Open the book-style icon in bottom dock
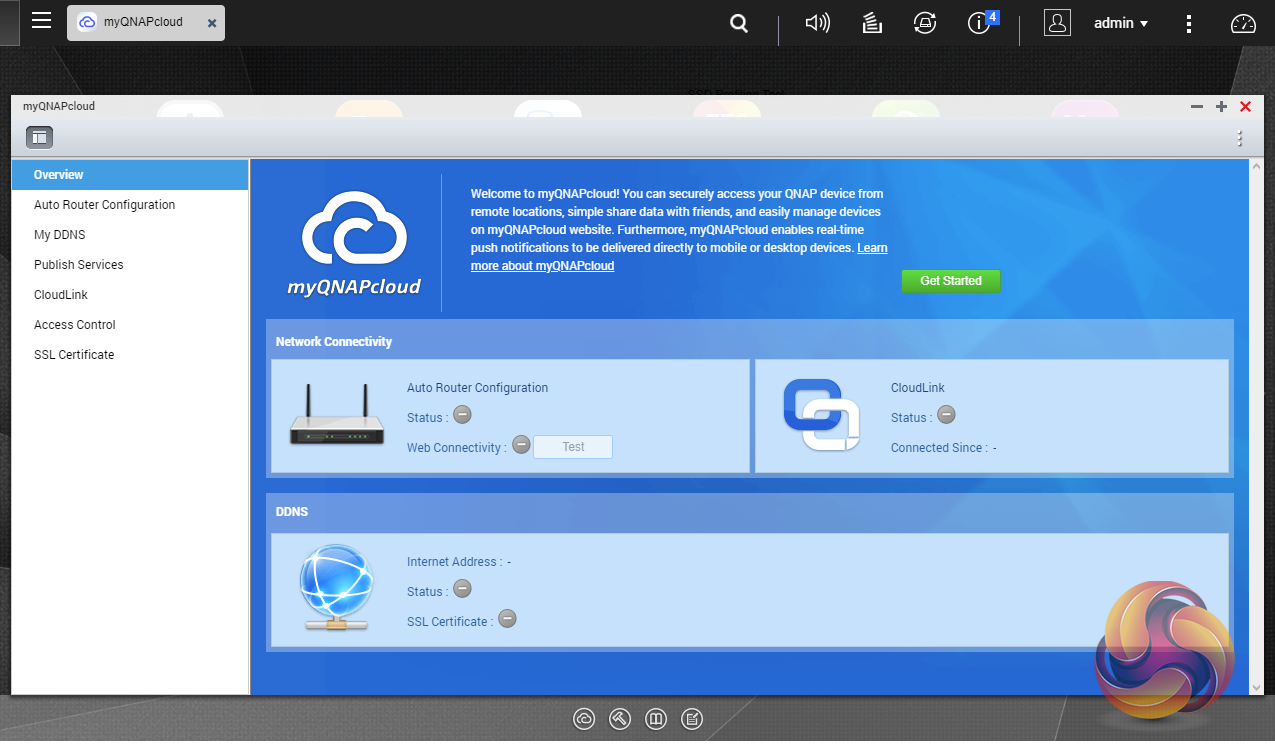Image resolution: width=1275 pixels, height=744 pixels. point(656,719)
